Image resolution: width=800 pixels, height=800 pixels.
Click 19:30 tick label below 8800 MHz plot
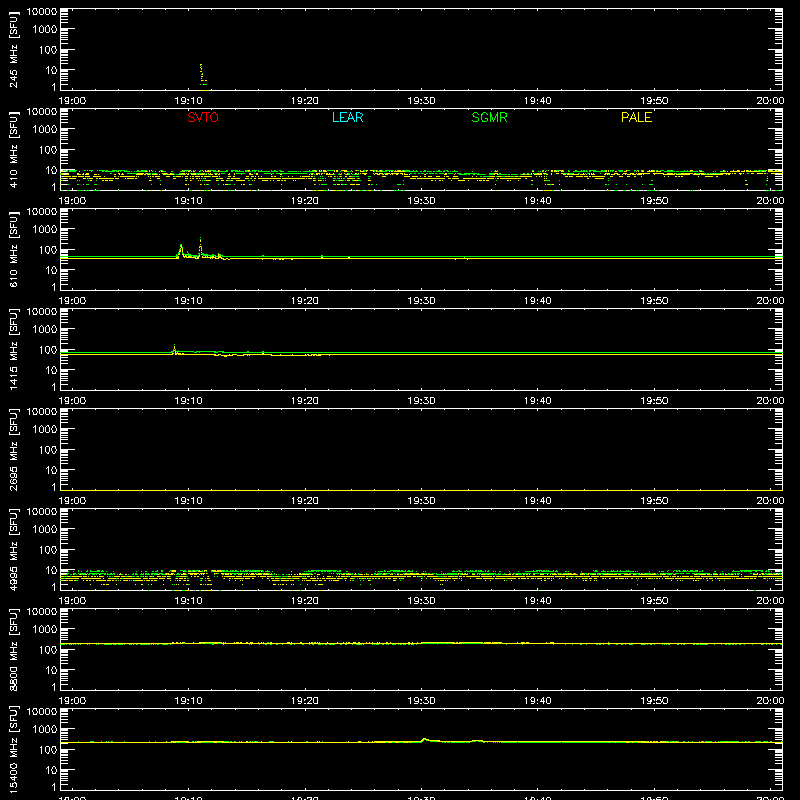click(421, 701)
